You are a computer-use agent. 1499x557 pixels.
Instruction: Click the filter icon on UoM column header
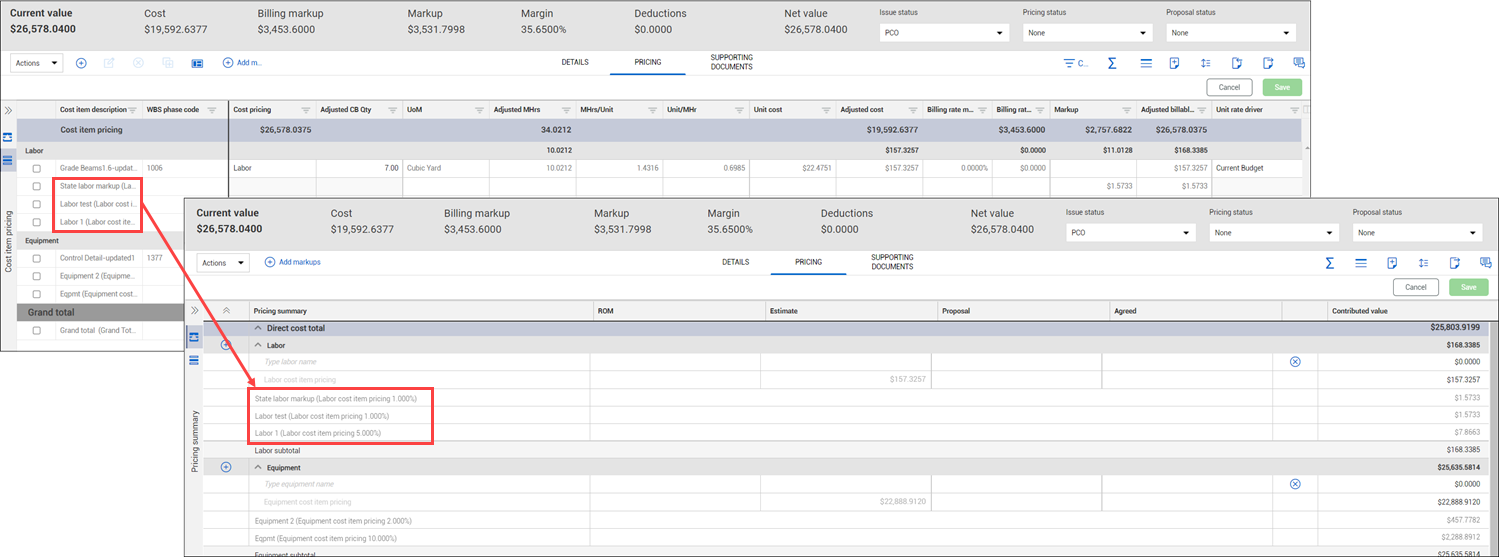[x=478, y=110]
